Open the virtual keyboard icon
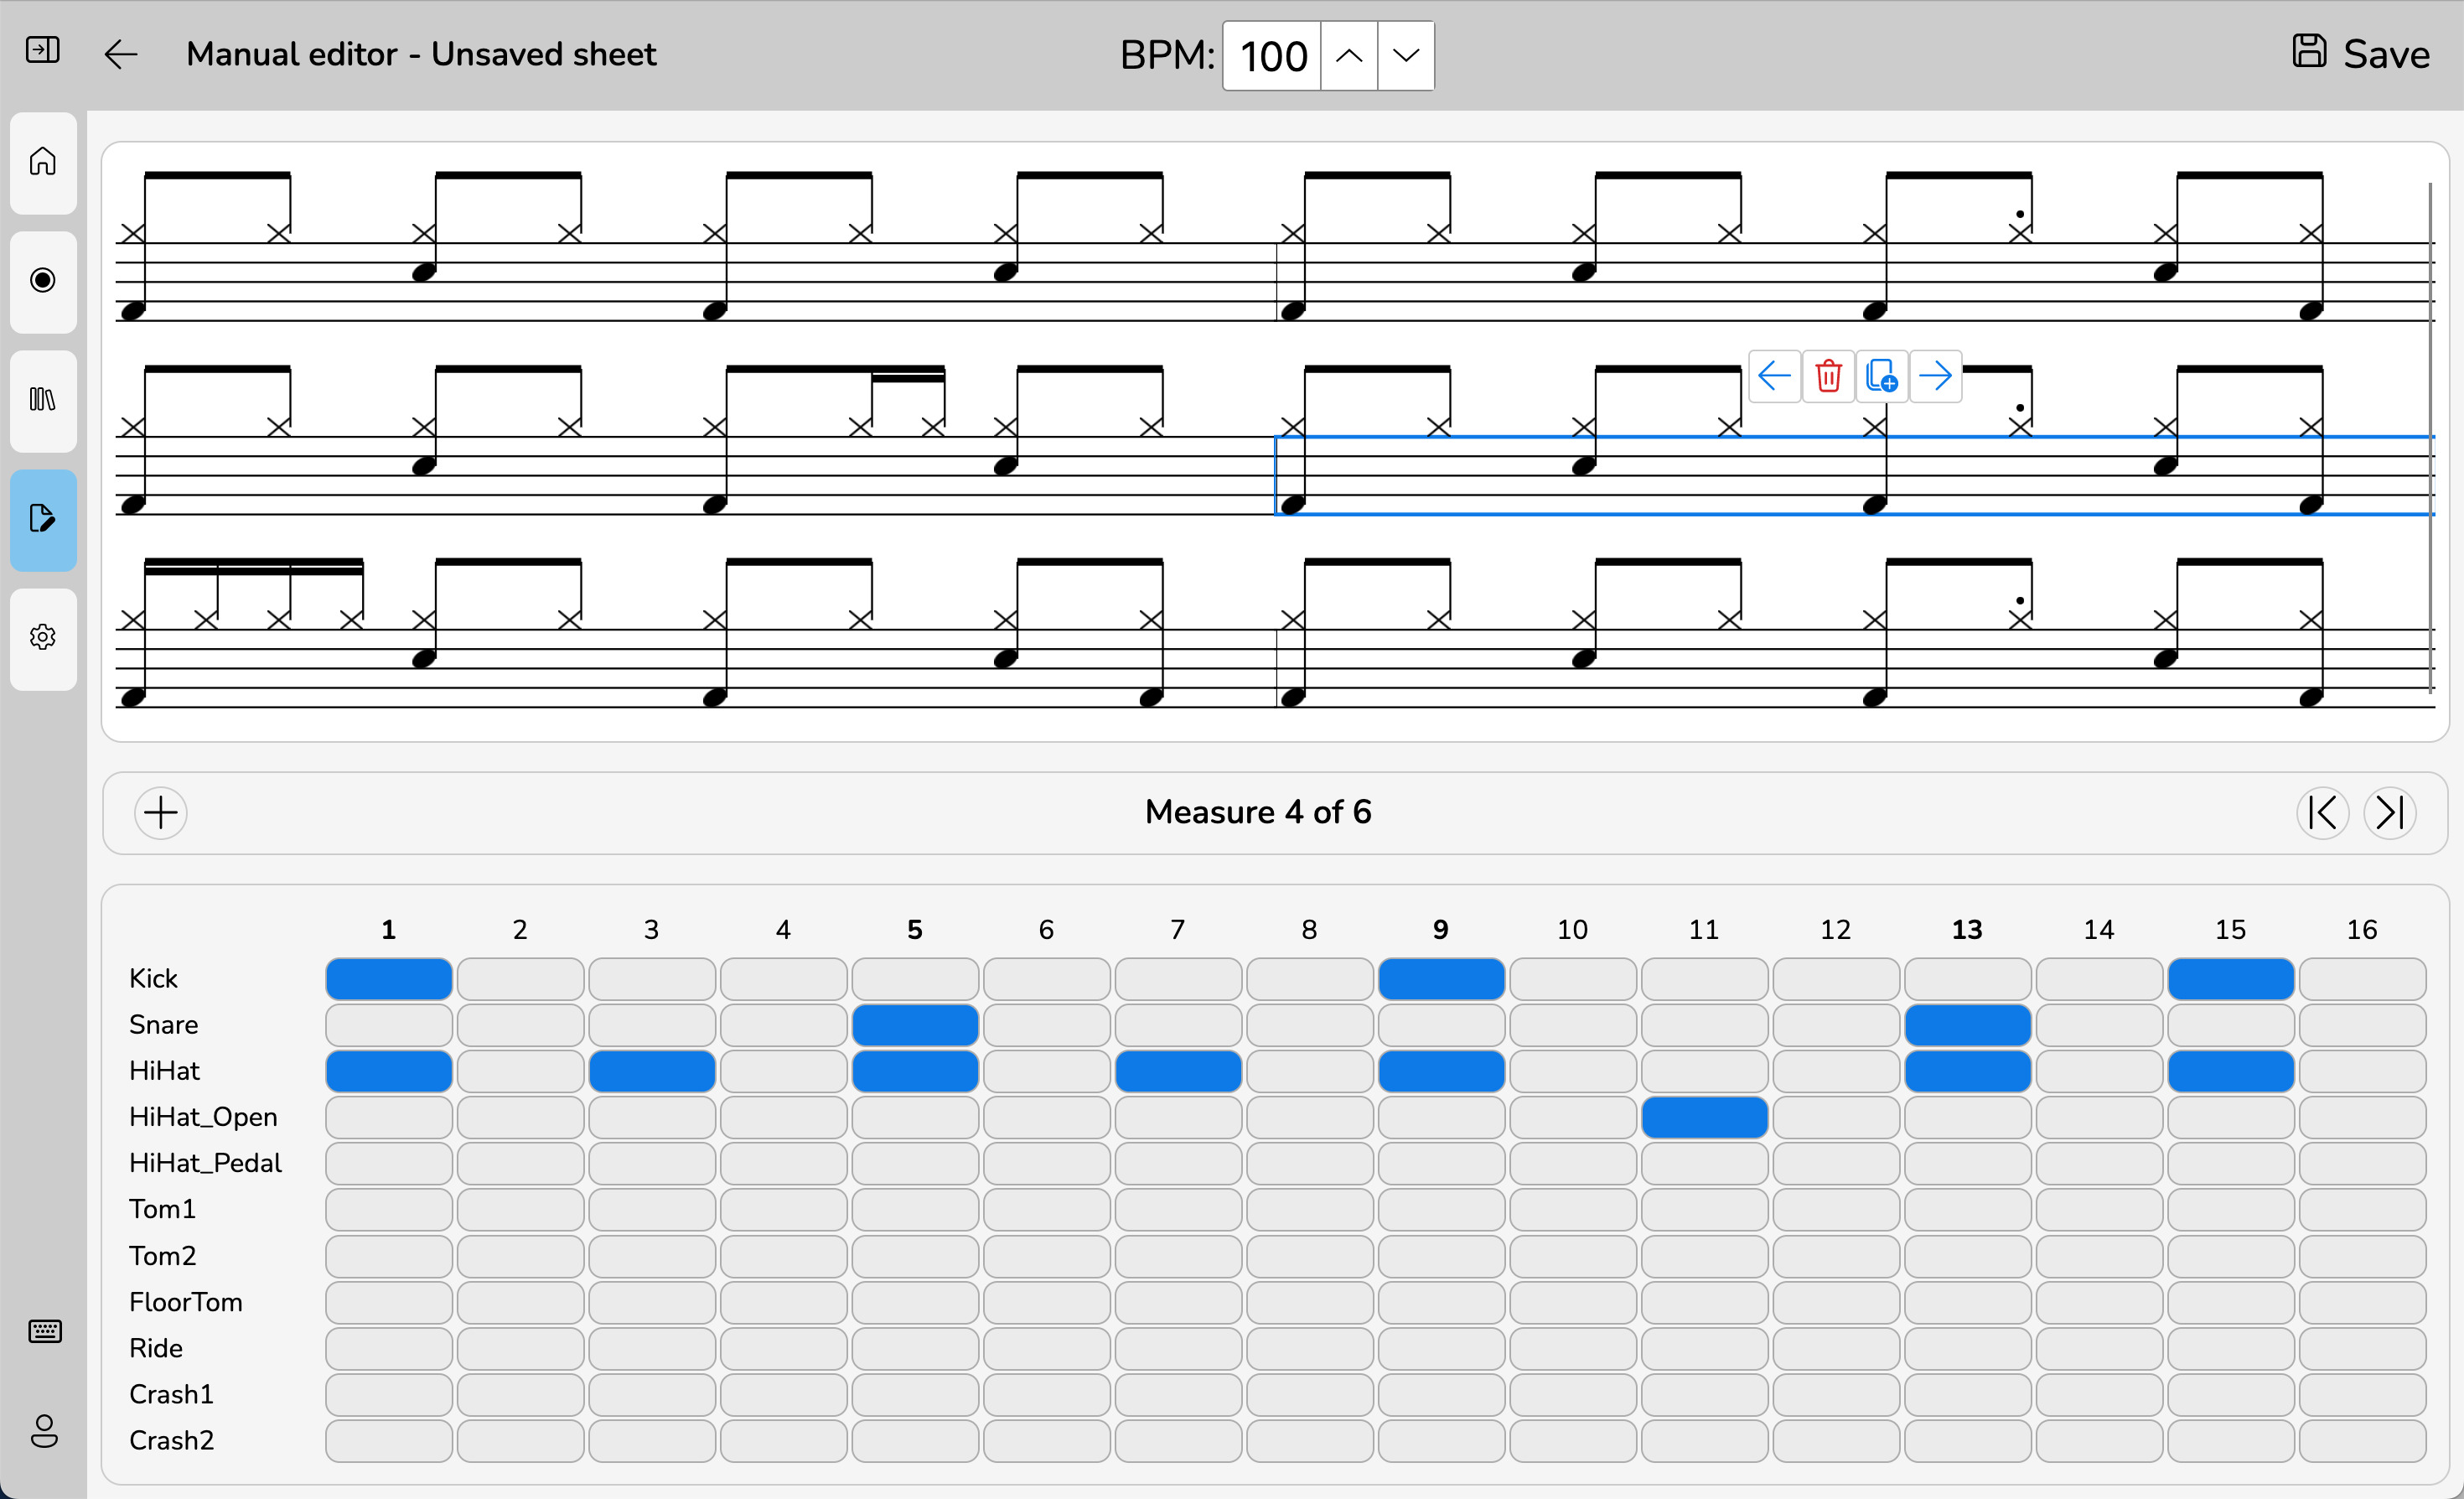2464x1499 pixels. (43, 1331)
